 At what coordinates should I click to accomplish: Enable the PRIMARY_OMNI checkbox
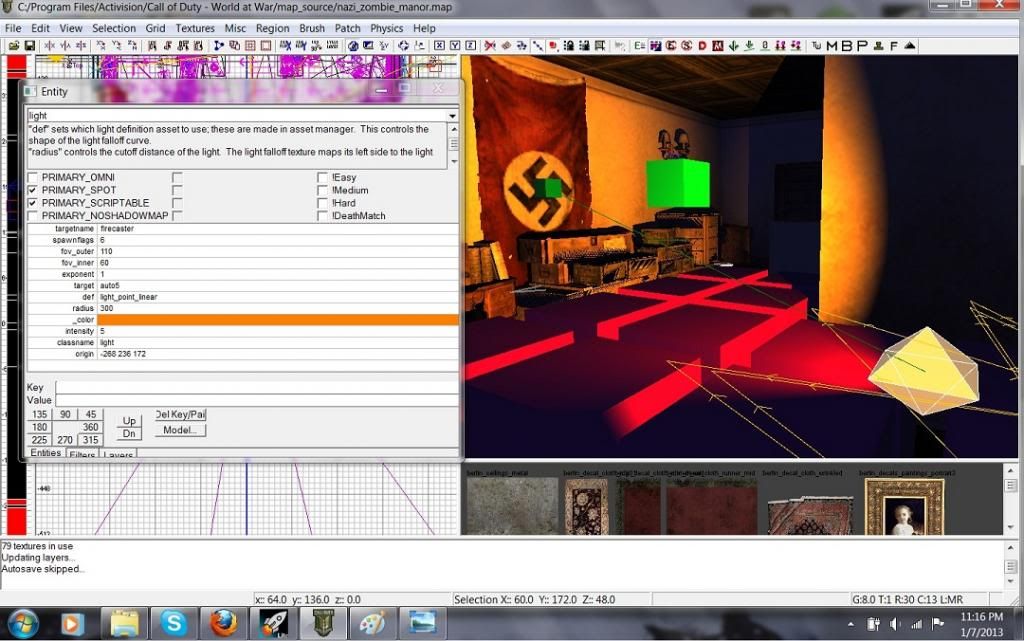33,178
